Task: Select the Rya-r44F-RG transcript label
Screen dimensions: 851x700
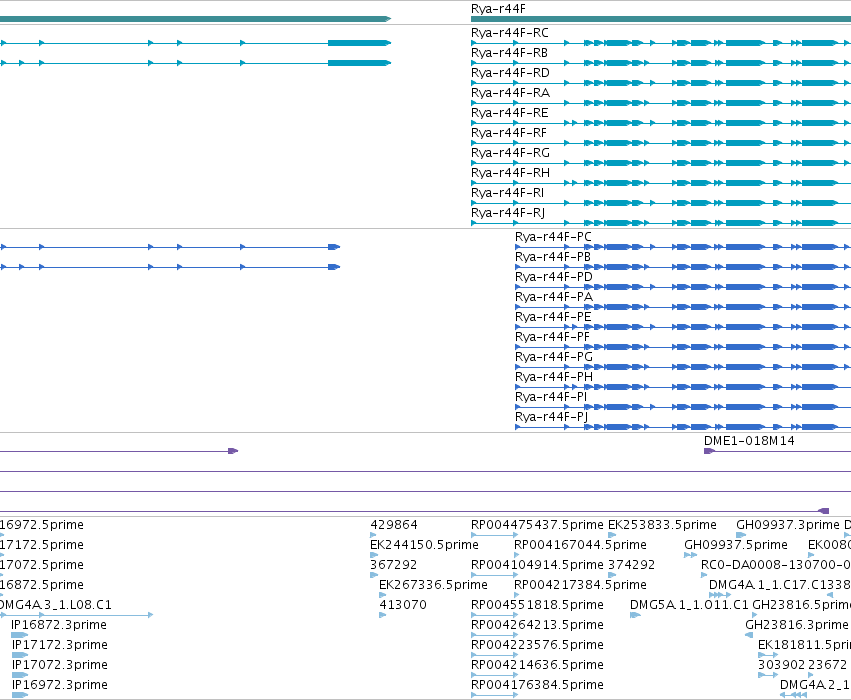Action: [510, 154]
